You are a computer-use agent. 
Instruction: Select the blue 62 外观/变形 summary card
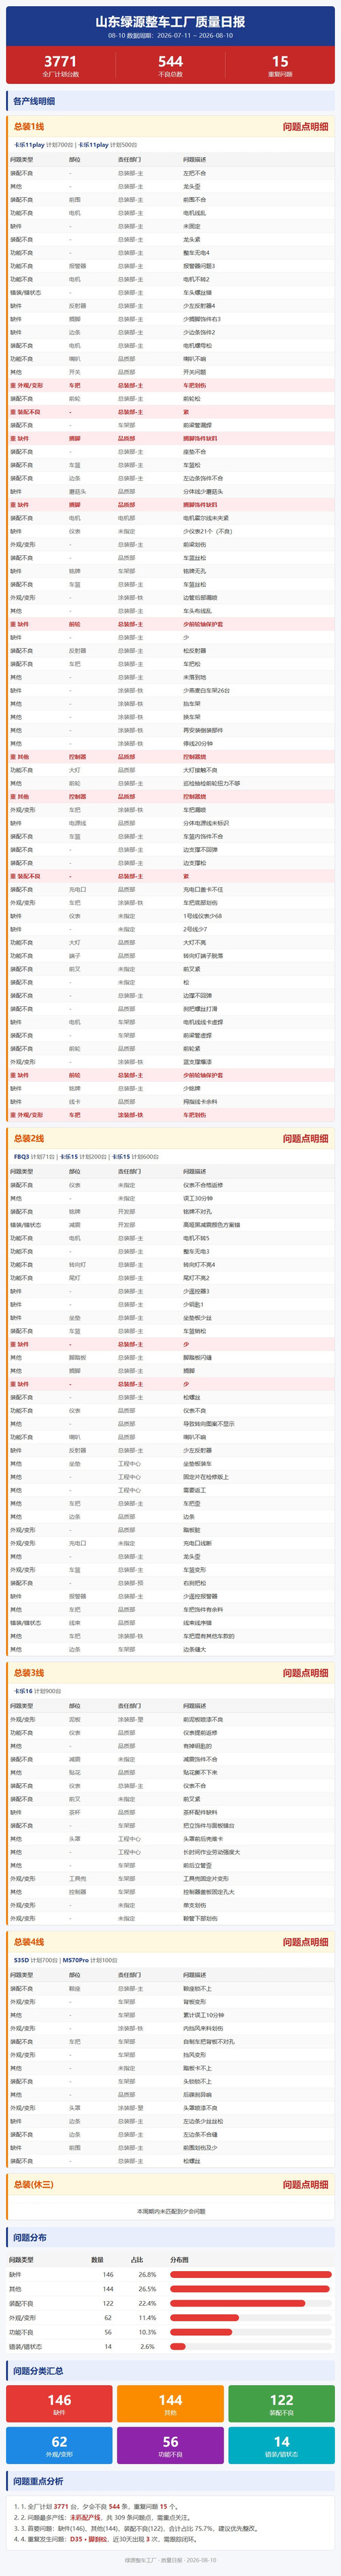60,2446
